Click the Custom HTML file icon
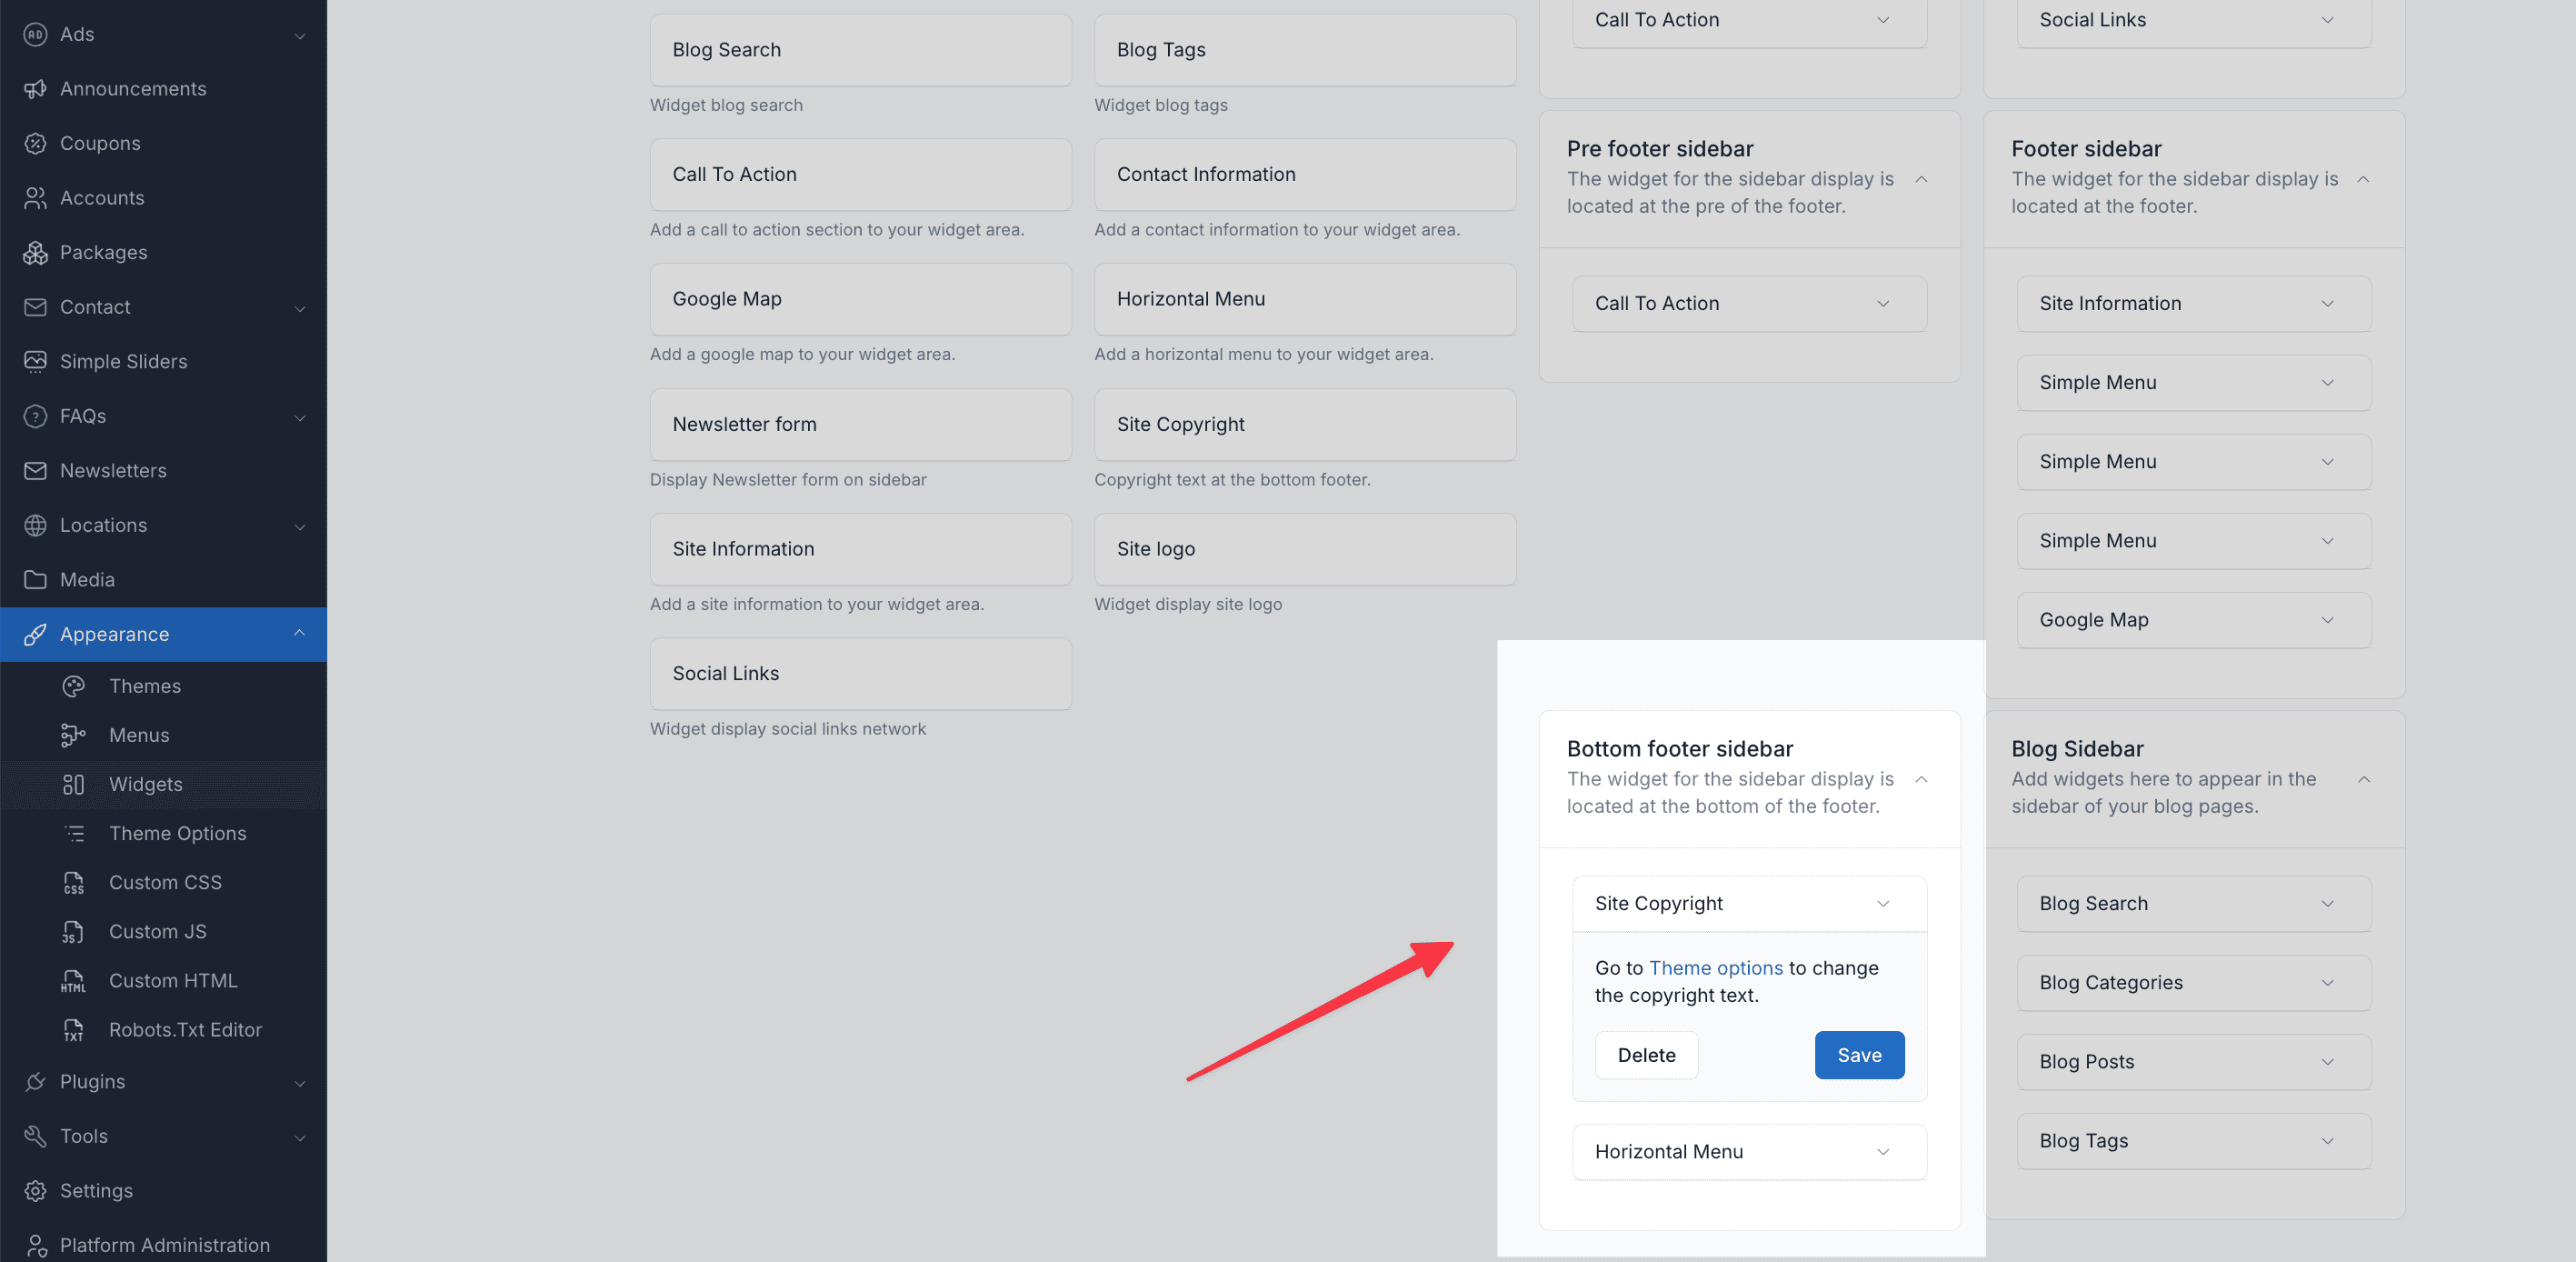 tap(73, 980)
